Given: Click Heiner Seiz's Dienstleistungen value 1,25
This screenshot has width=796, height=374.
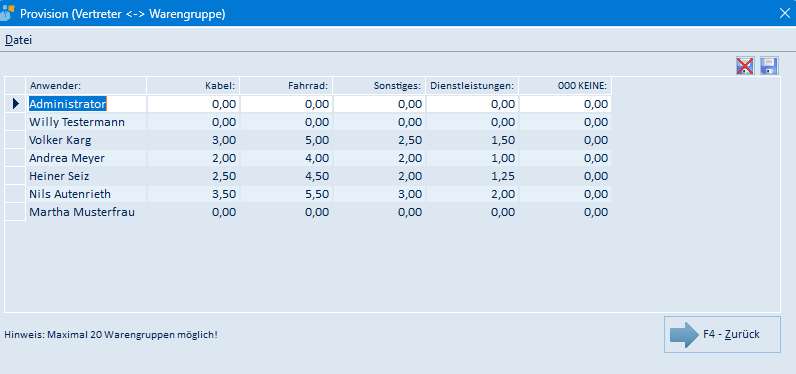Looking at the screenshot, I should pyautogui.click(x=472, y=176).
